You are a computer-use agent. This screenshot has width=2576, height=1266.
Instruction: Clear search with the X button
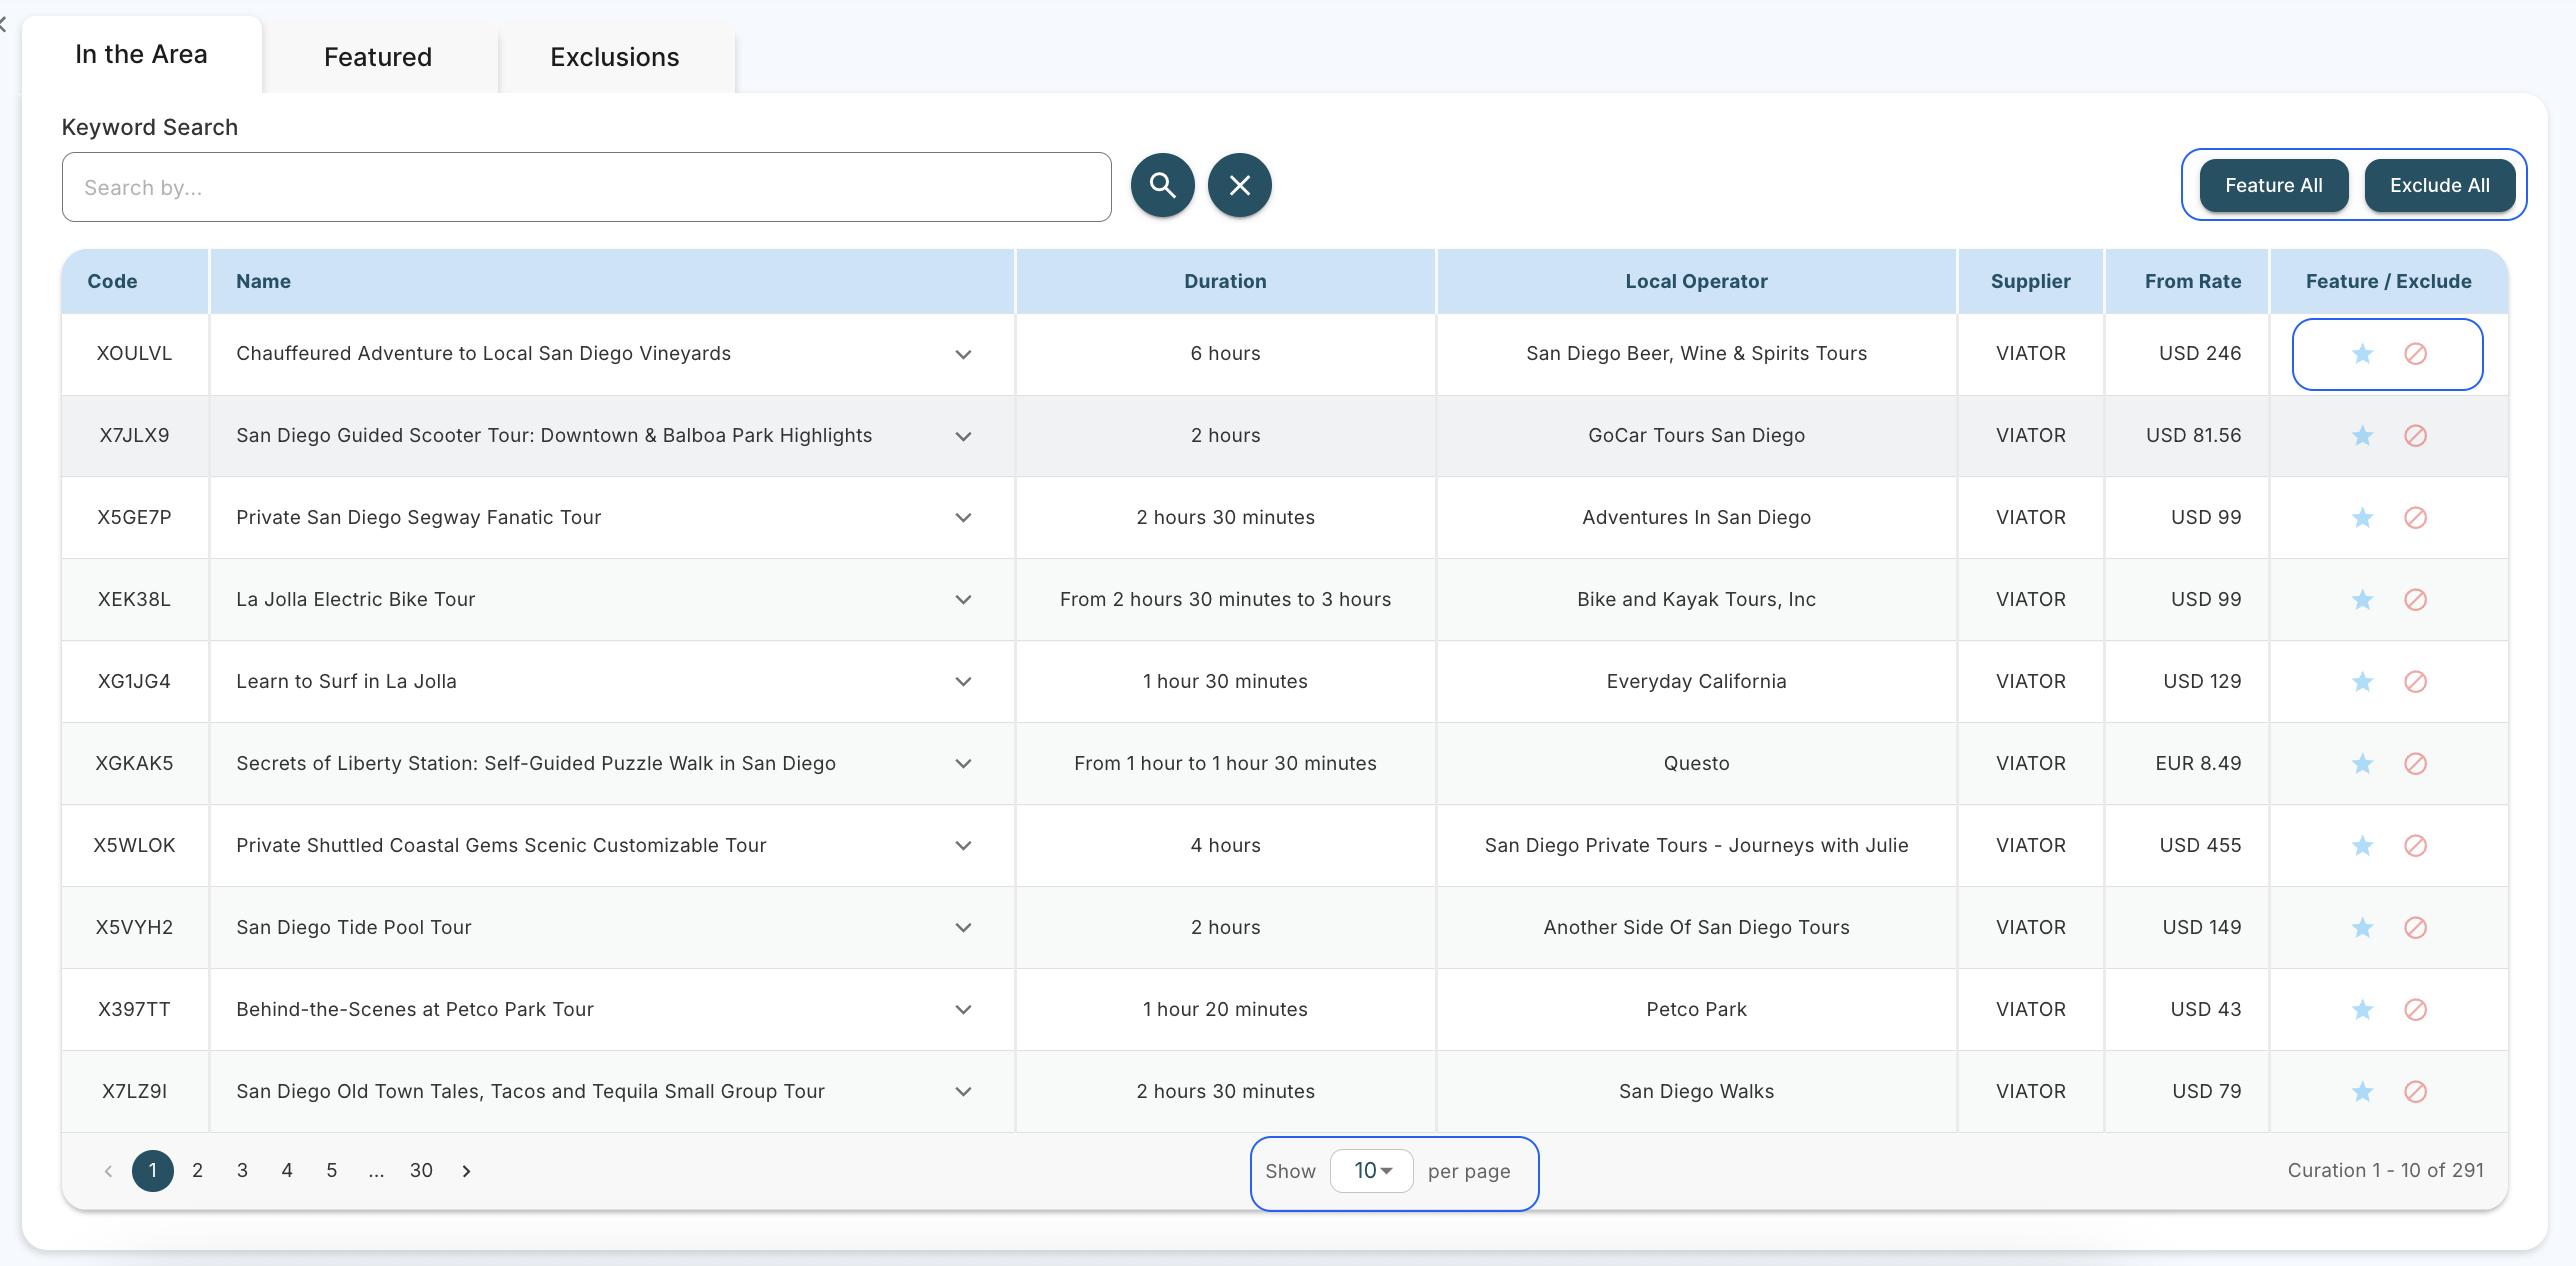[1239, 185]
